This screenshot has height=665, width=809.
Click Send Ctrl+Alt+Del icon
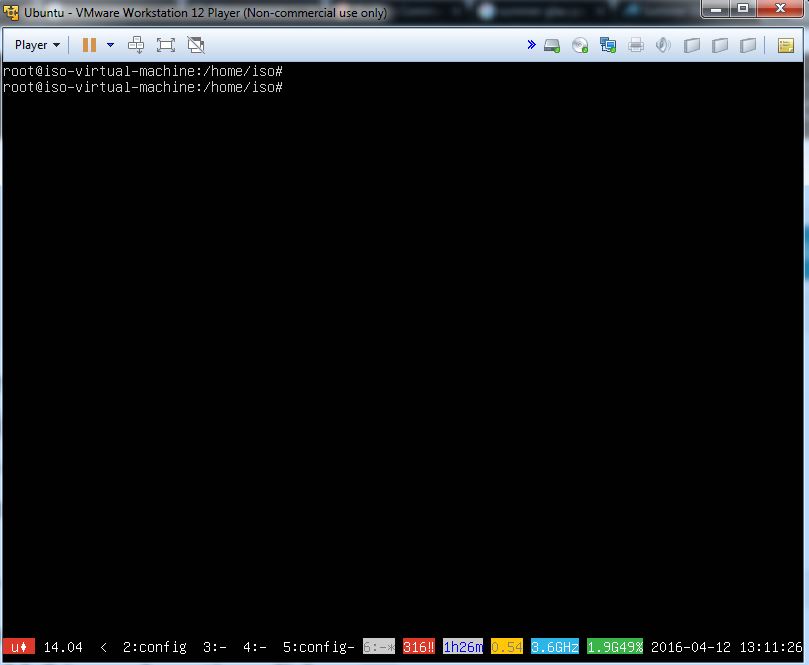coord(137,45)
